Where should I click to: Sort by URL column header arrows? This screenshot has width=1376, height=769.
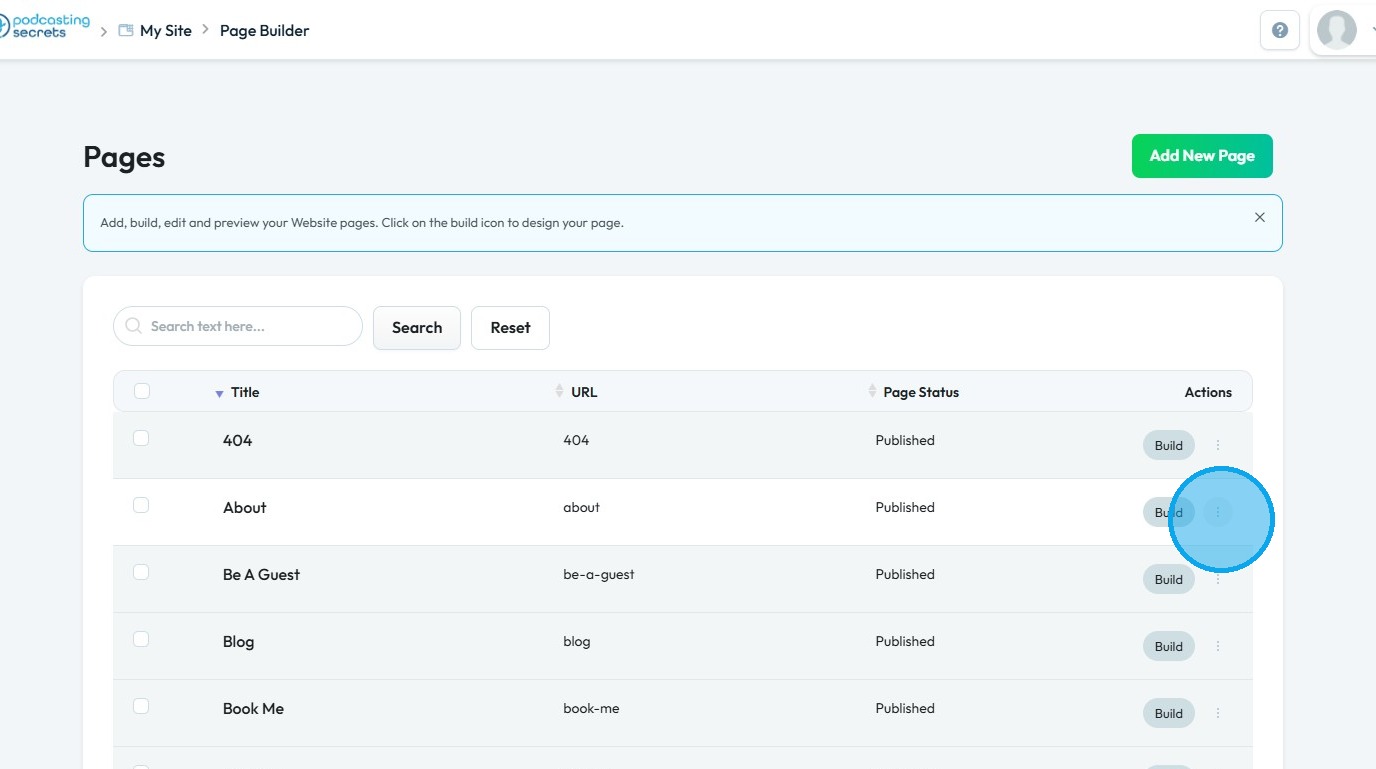coord(559,391)
